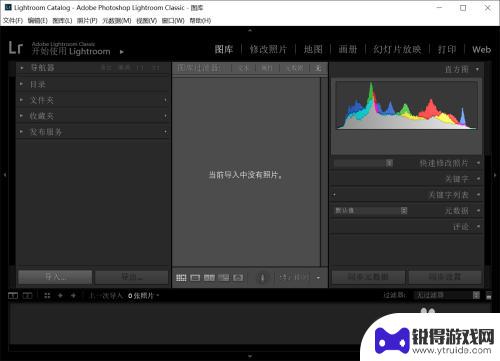Viewport: 500px width, 361px height.
Task: Switch to Compare view in the toolbar
Action: 209,277
